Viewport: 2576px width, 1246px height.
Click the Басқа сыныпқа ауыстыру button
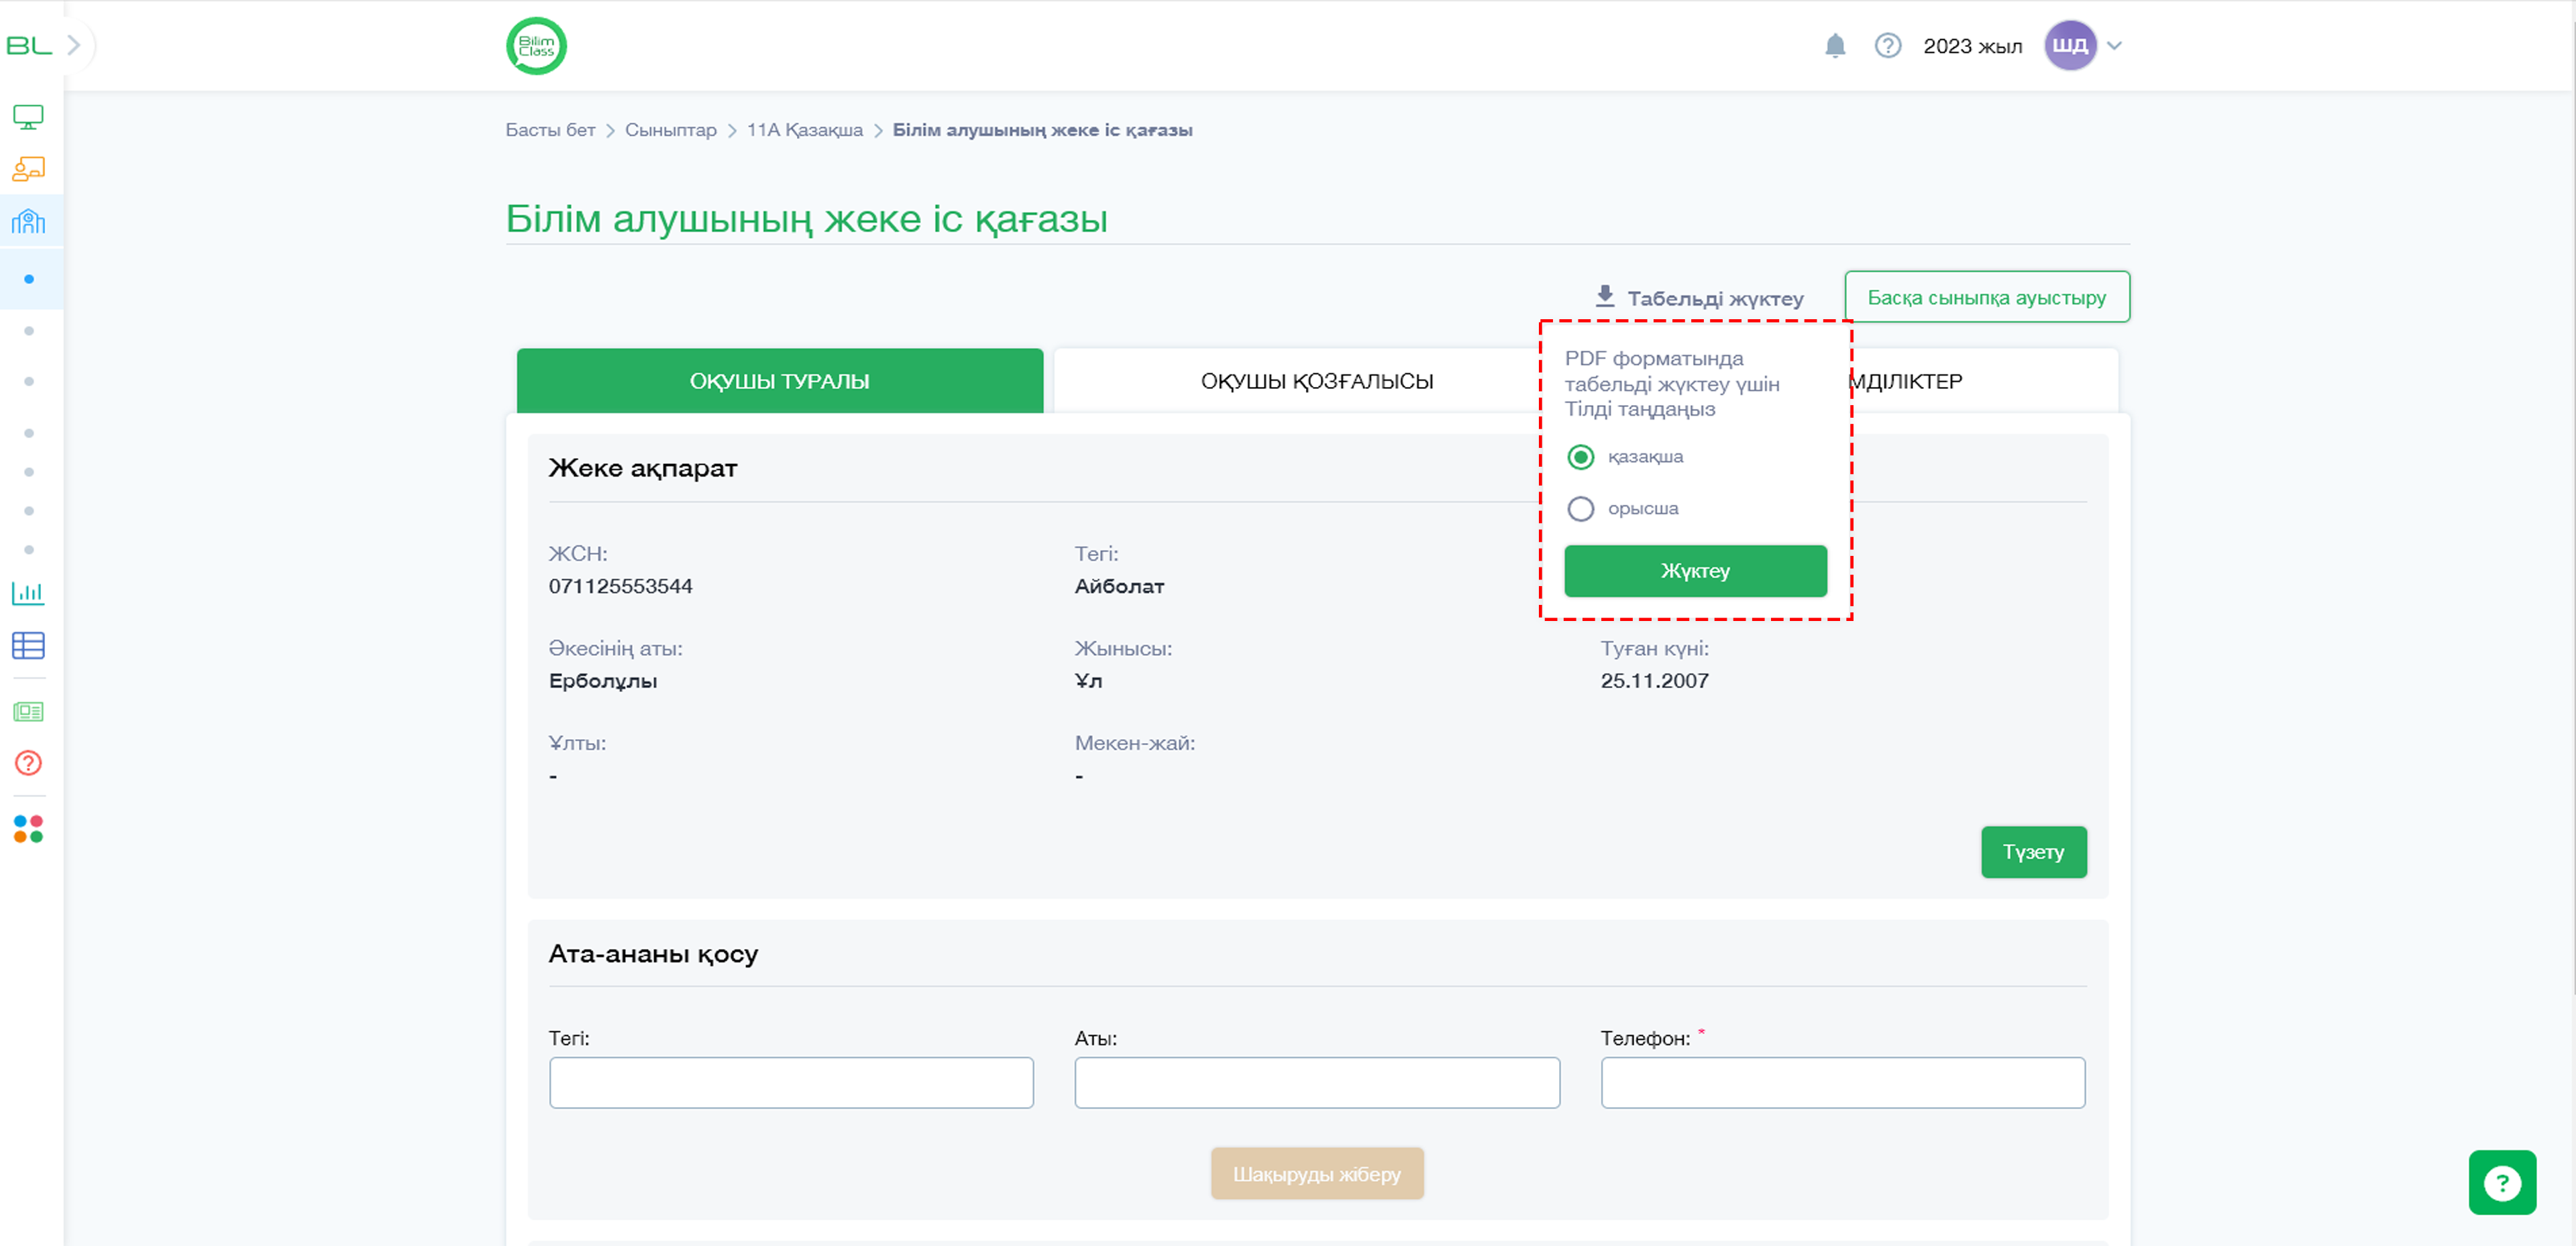click(1987, 297)
